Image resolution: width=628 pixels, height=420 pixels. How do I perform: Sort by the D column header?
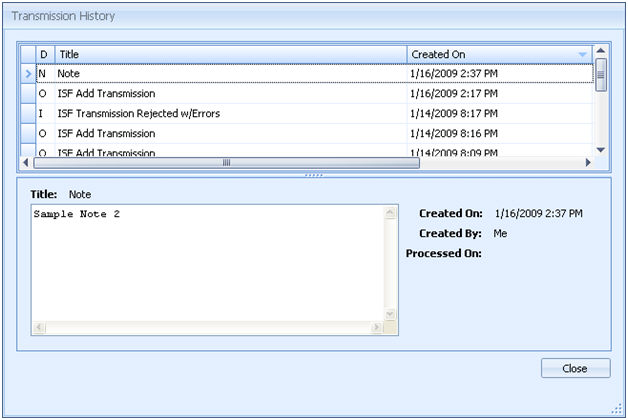43,54
